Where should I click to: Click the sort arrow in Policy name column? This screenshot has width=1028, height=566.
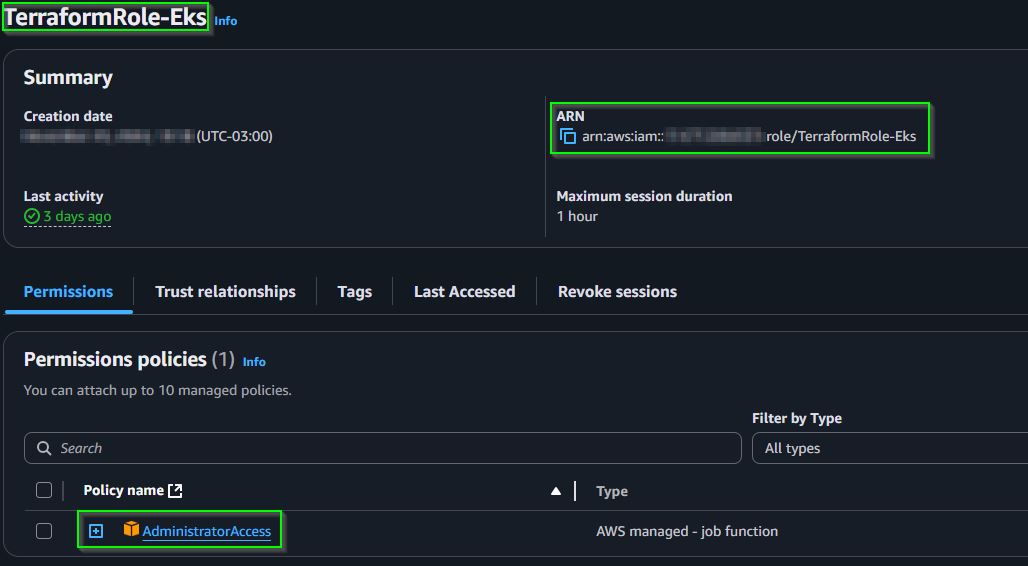tap(556, 491)
